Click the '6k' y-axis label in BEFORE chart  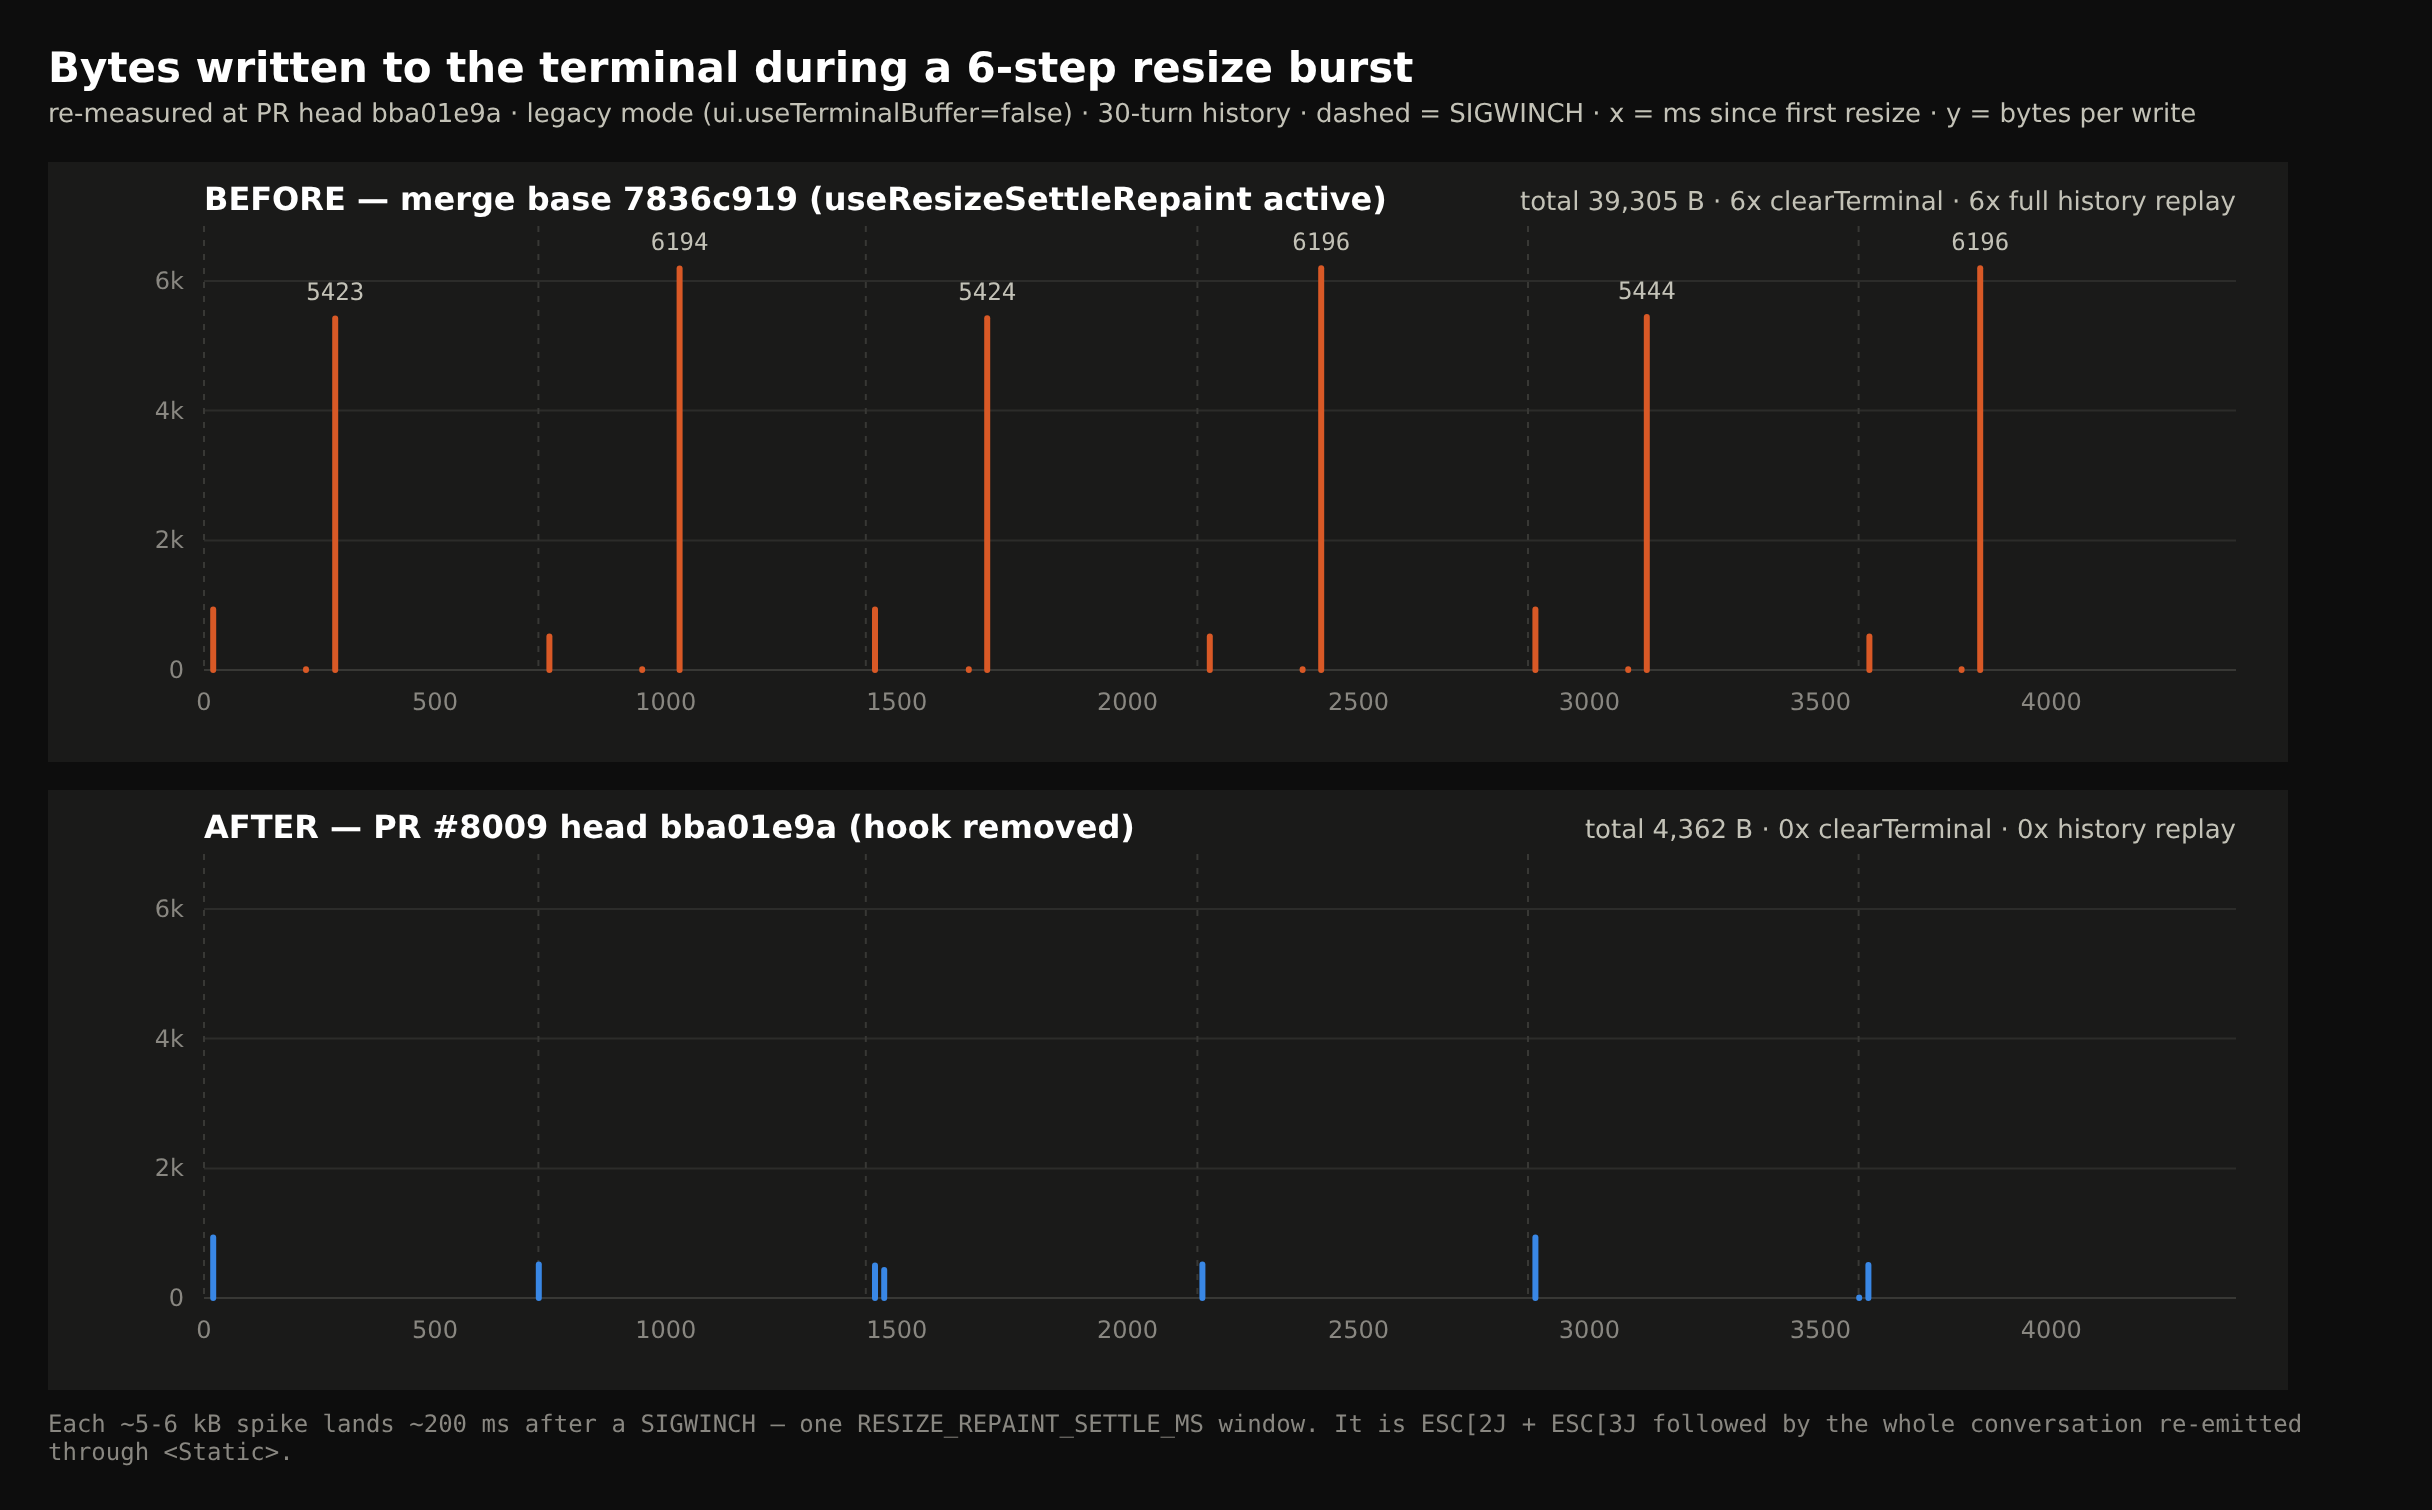point(169,282)
